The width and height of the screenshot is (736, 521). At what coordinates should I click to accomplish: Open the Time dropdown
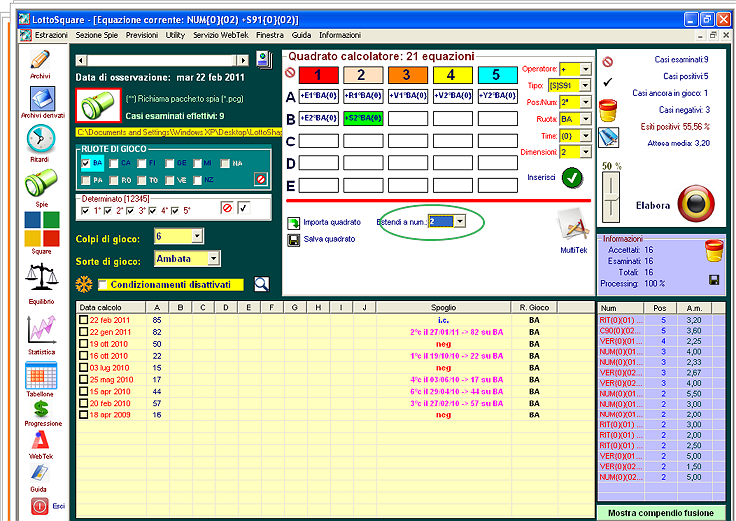[585, 136]
